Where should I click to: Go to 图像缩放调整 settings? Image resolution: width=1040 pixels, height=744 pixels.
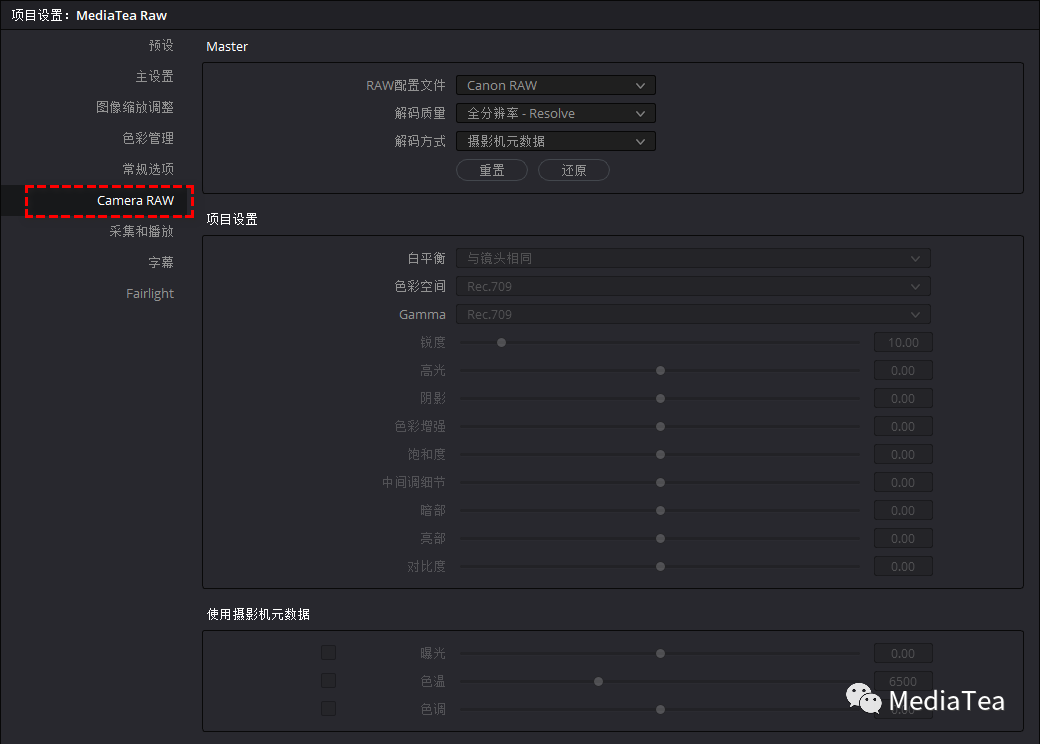(x=135, y=107)
